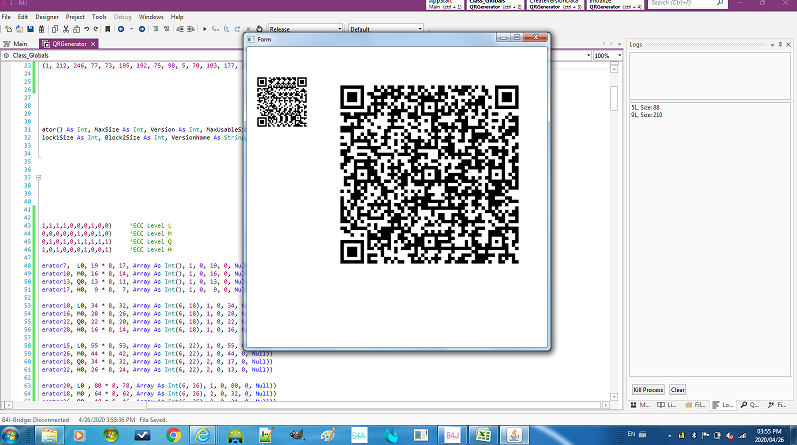Open Excel from the taskbar
This screenshot has width=797, height=445.
tap(483, 435)
